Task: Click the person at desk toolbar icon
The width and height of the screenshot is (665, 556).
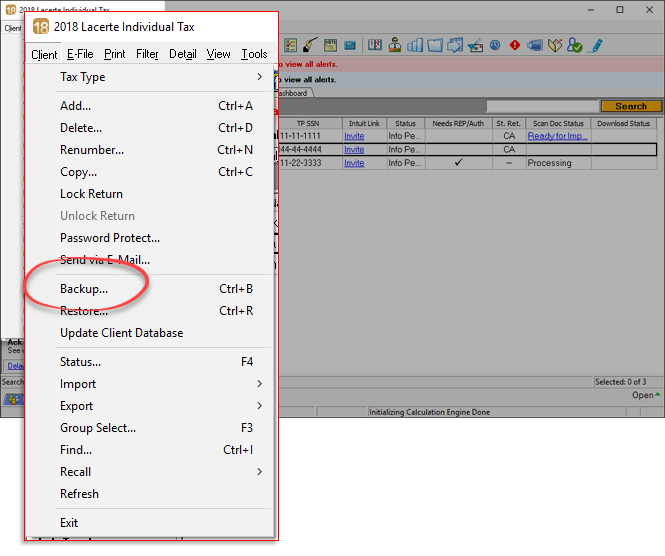Action: point(395,45)
